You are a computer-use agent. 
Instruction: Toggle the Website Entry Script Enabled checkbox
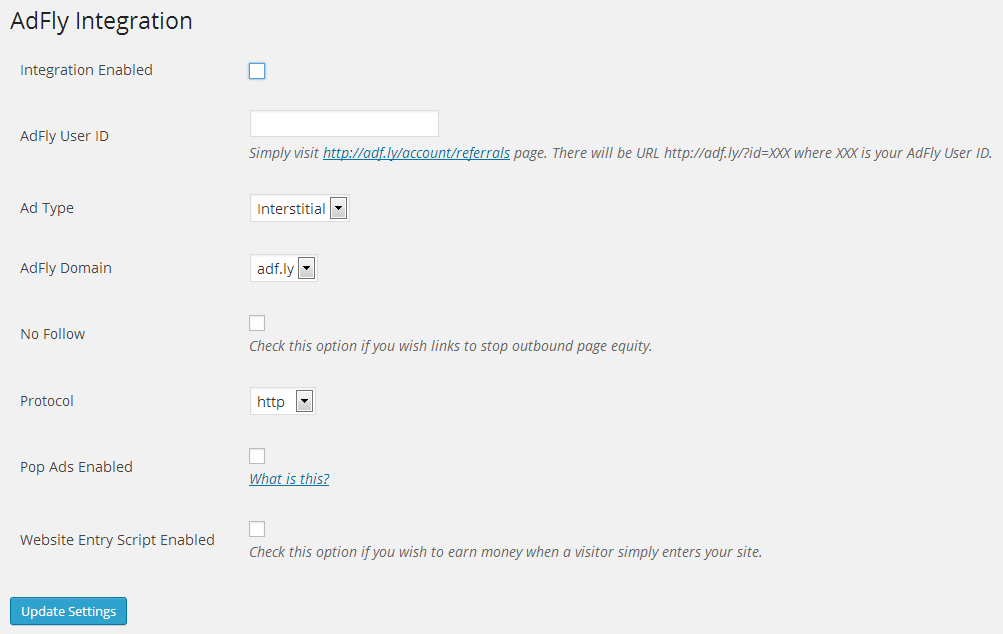coord(257,529)
